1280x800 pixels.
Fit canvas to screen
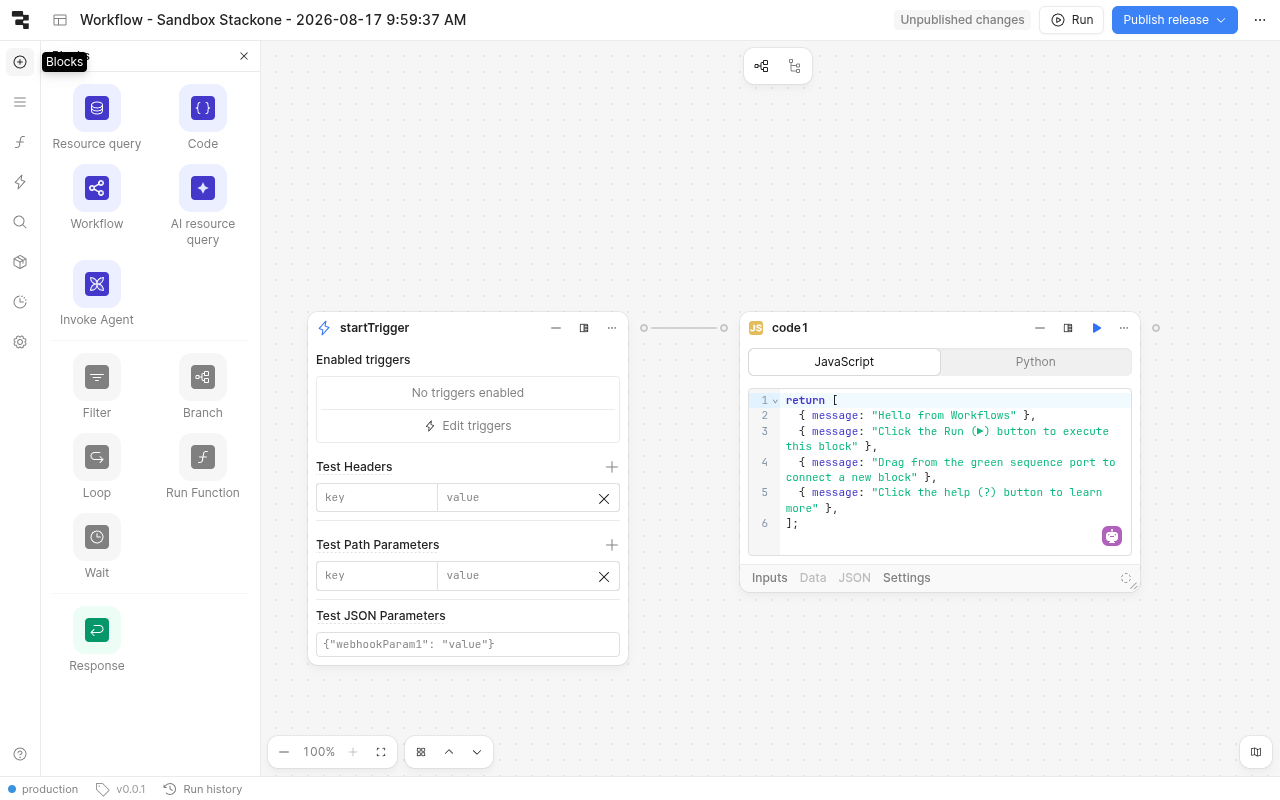(x=381, y=752)
